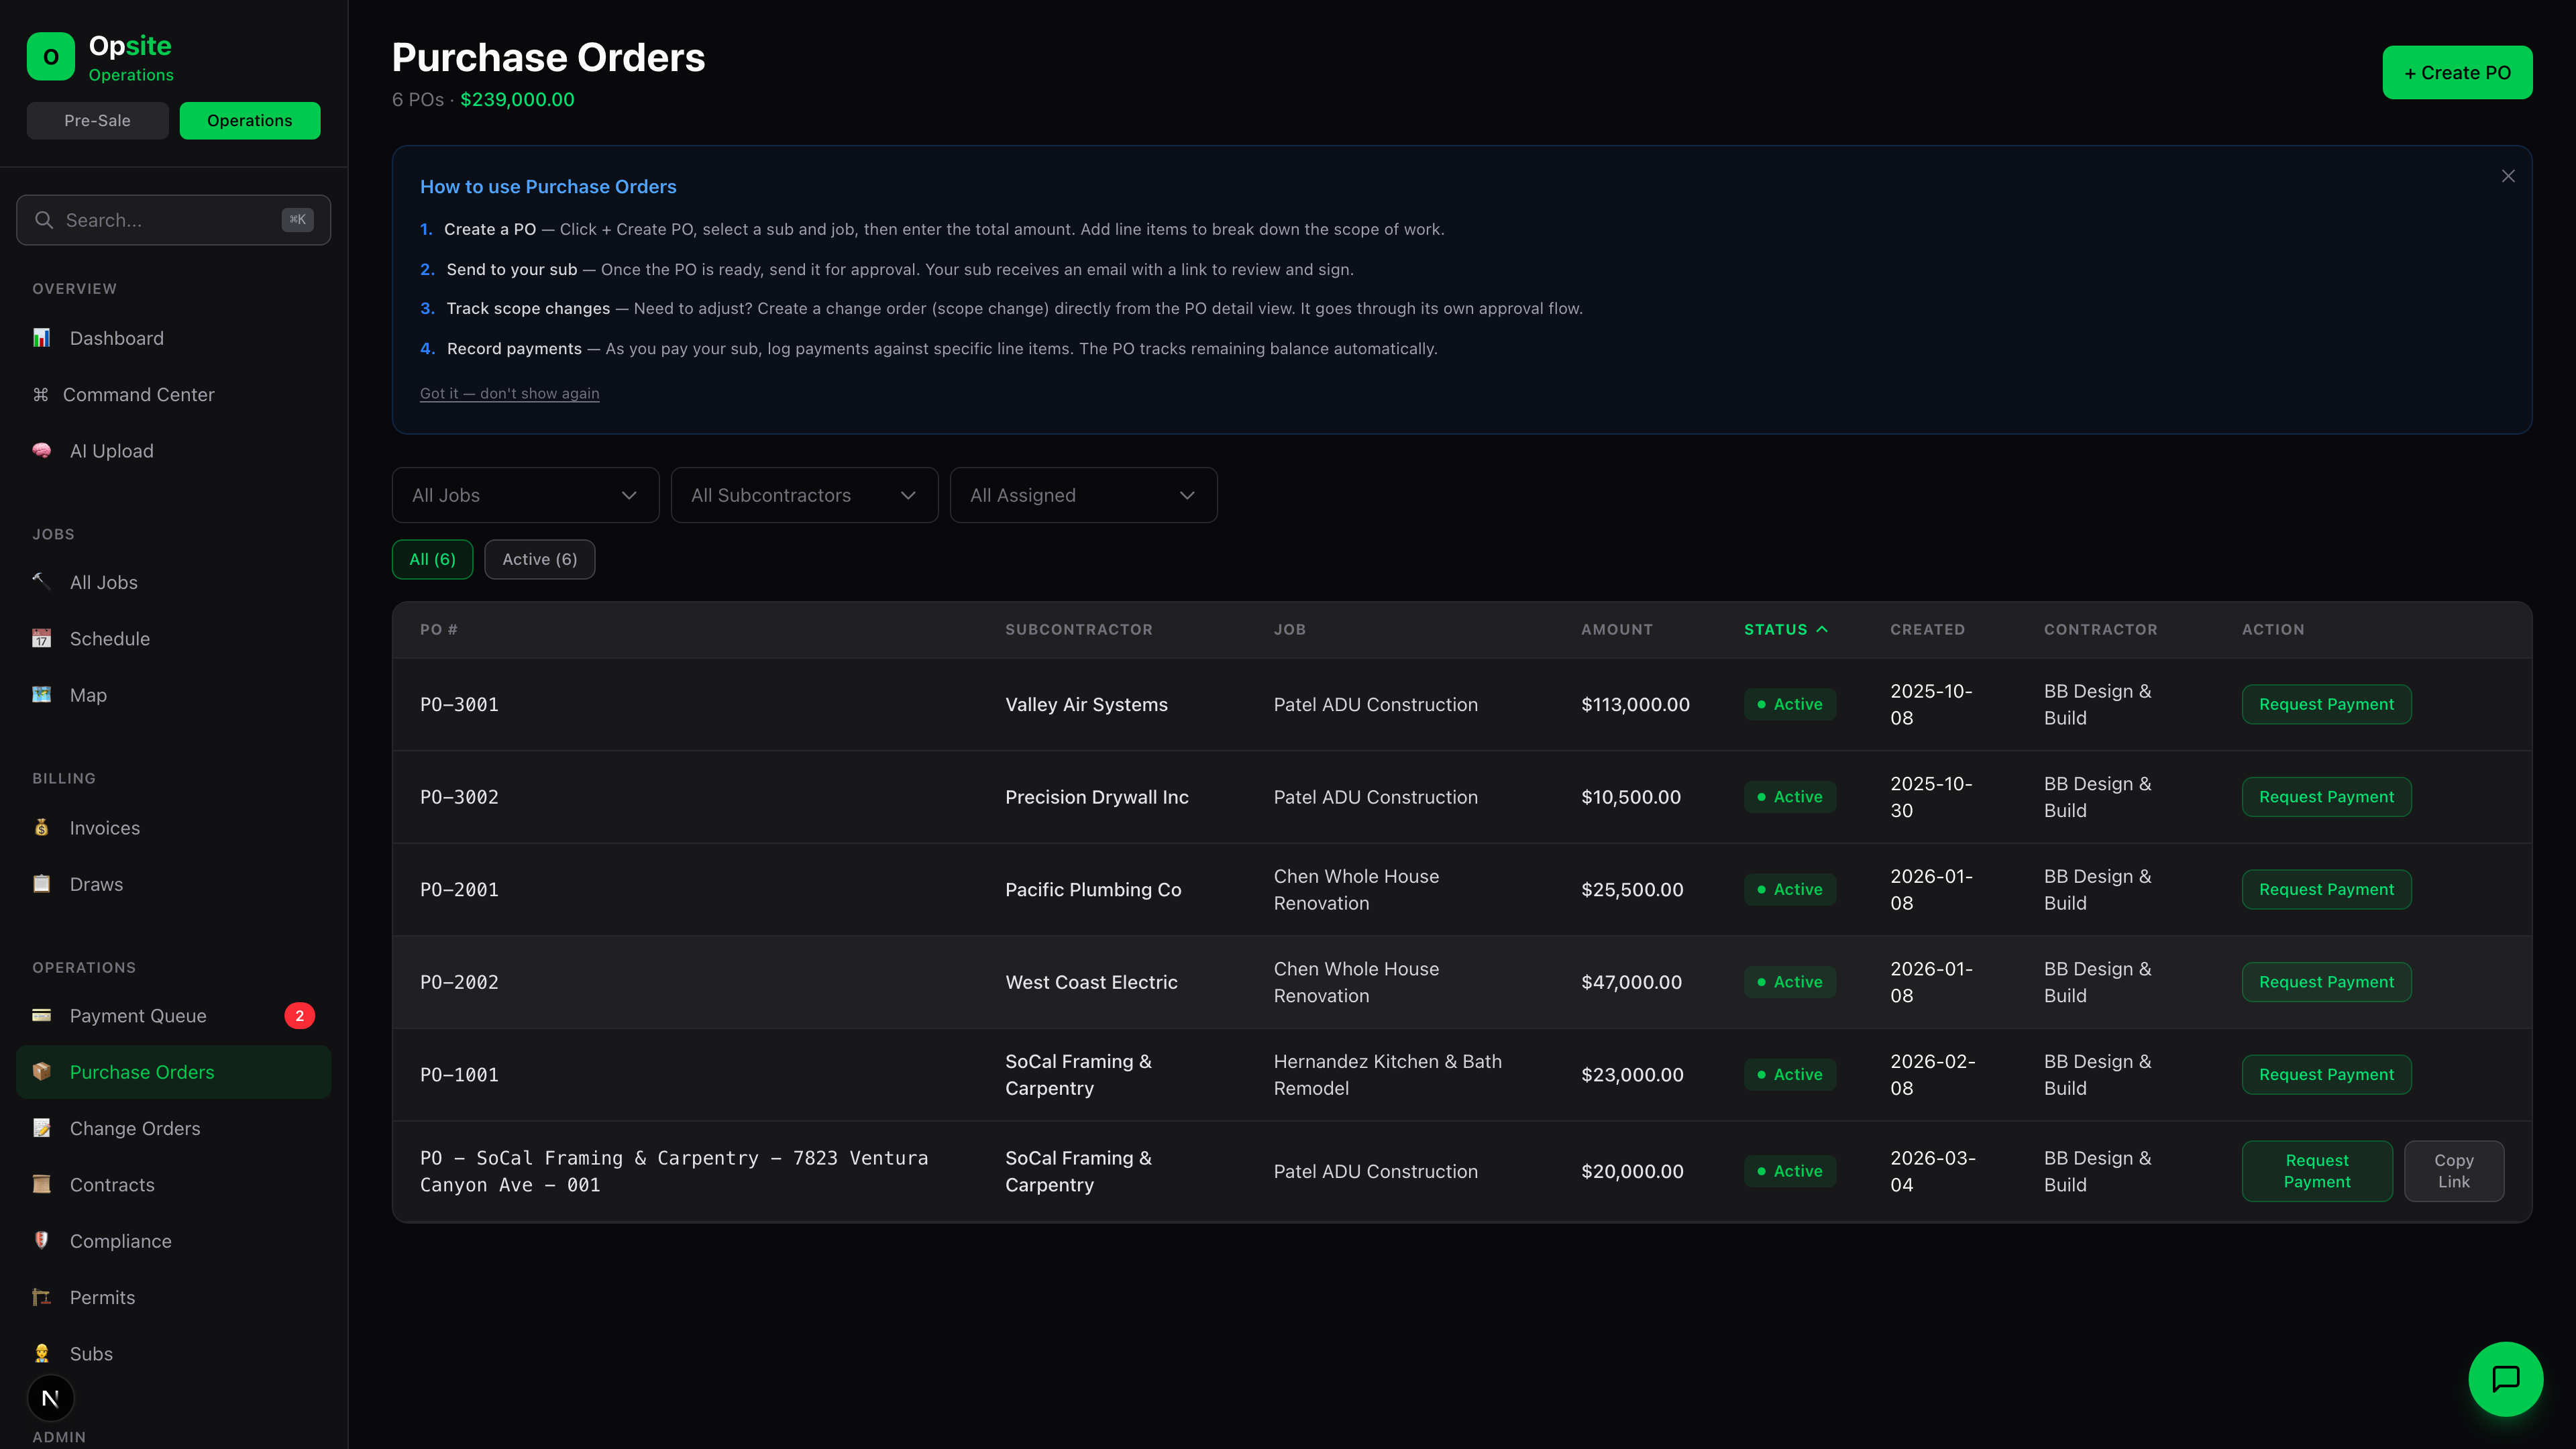Toggle the Active (6) filter chip

click(x=539, y=559)
